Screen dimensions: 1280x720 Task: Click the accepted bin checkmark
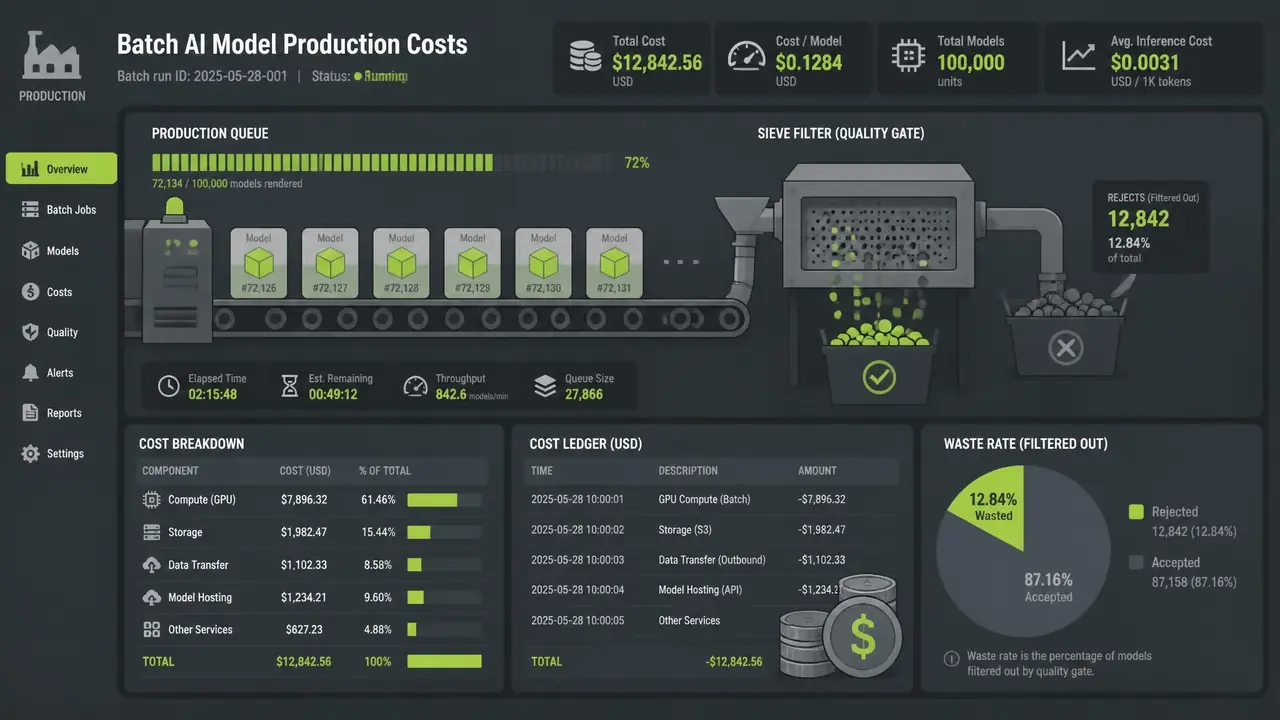tap(879, 376)
